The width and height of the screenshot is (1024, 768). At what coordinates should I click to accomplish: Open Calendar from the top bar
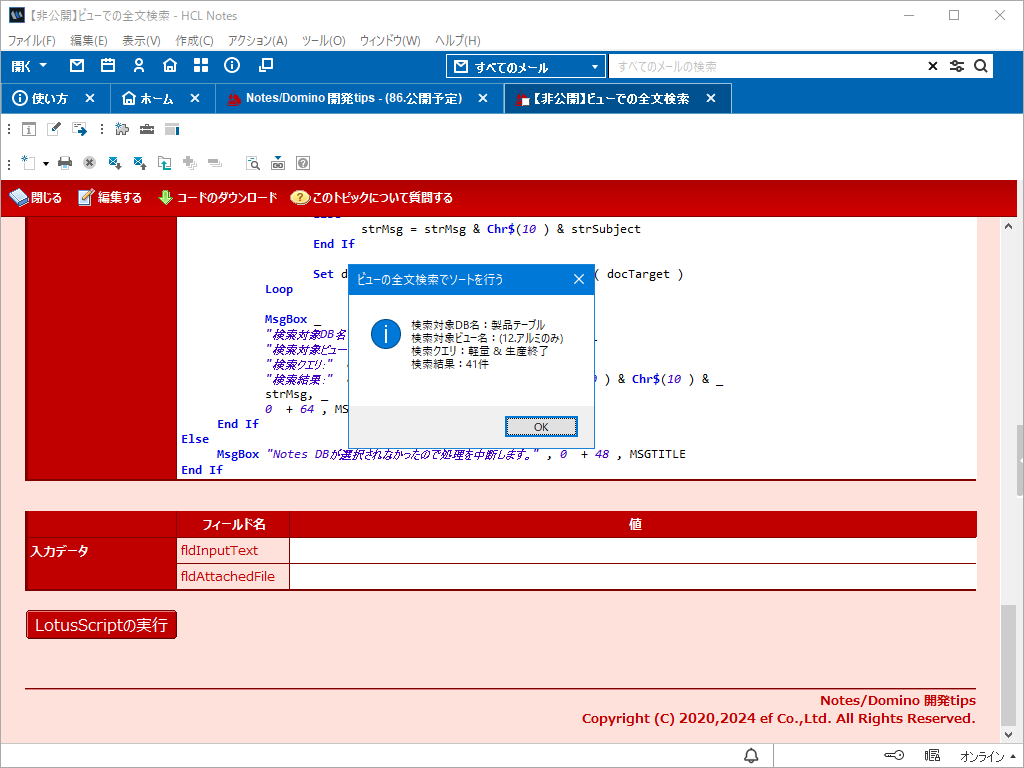pyautogui.click(x=108, y=66)
